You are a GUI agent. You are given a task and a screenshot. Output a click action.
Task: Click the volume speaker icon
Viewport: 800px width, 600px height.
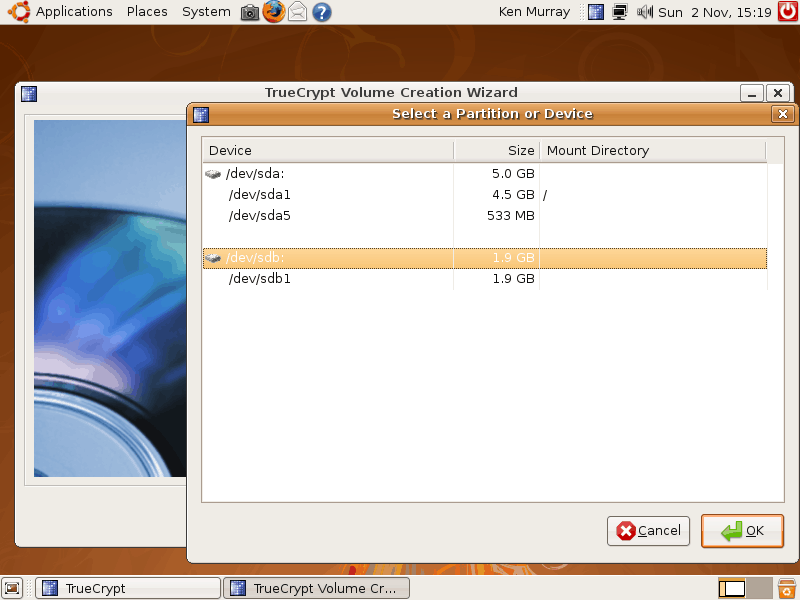pos(644,12)
